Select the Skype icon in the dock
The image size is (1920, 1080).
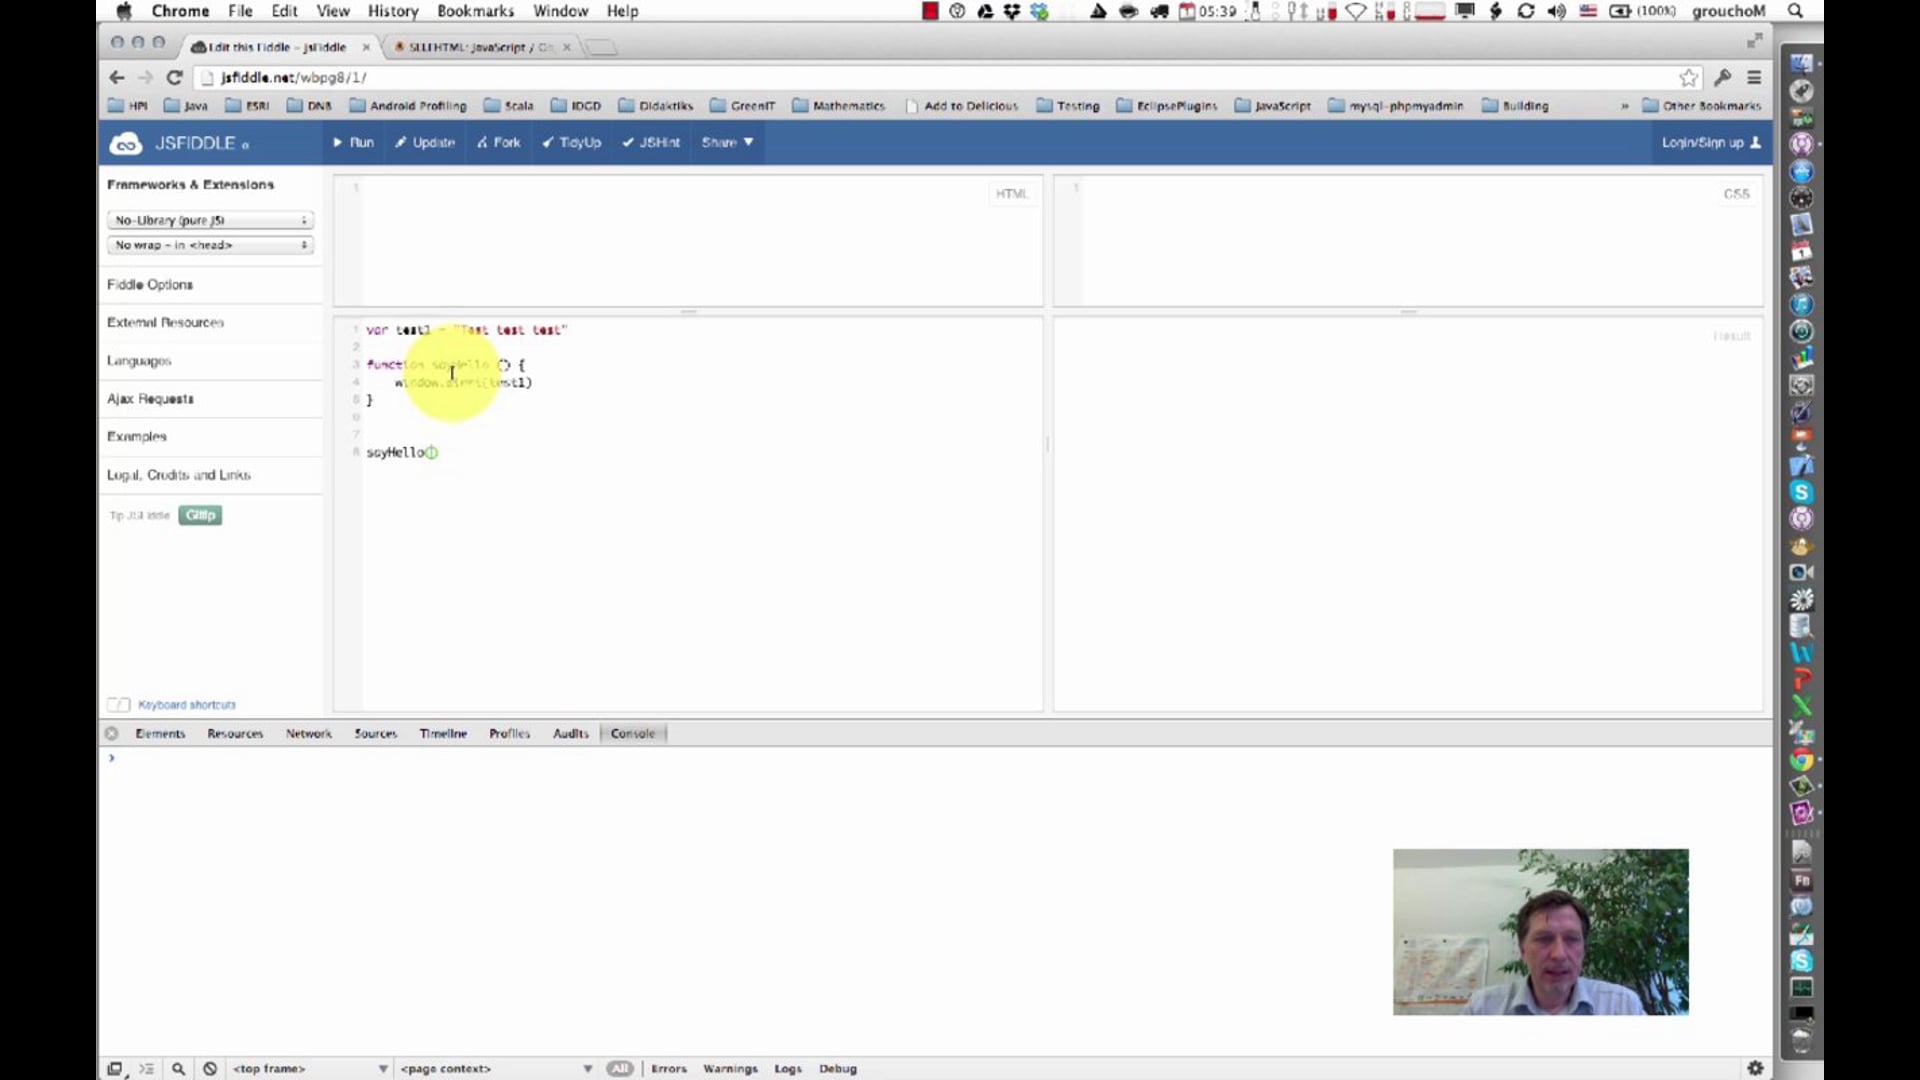tap(1803, 492)
